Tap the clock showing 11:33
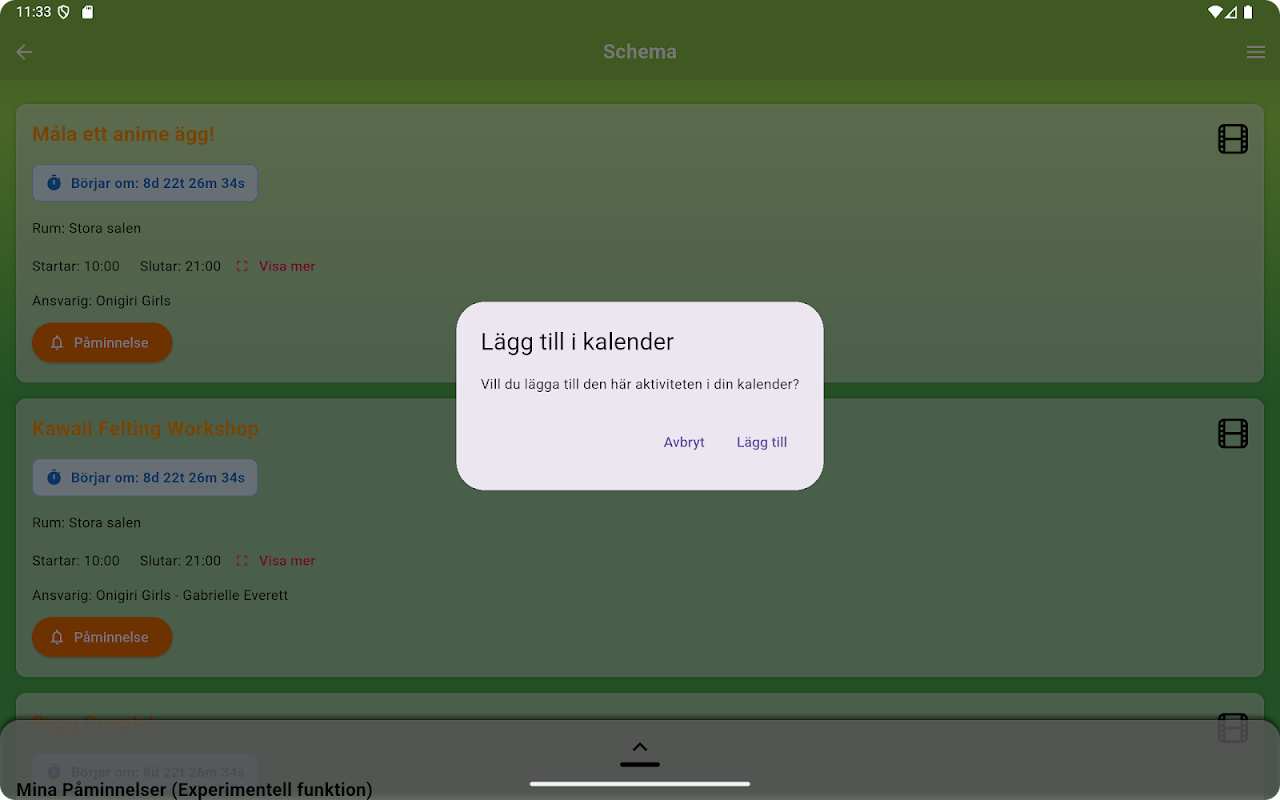Viewport: 1280px width, 800px height. pos(33,12)
